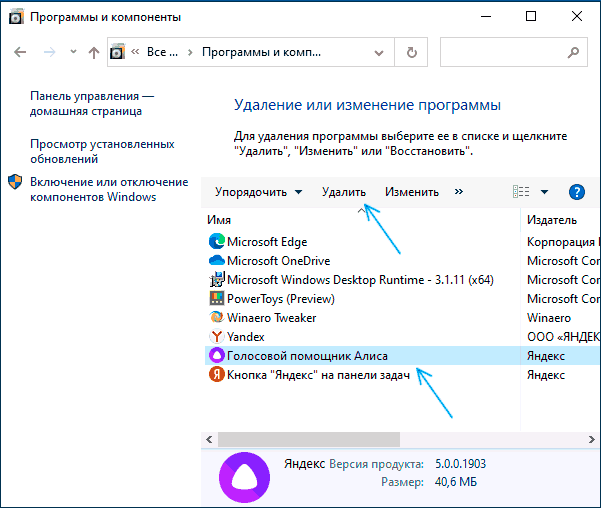Click 'Программы и комп...' breadcrumb segment
The height and width of the screenshot is (508, 601).
[261, 52]
